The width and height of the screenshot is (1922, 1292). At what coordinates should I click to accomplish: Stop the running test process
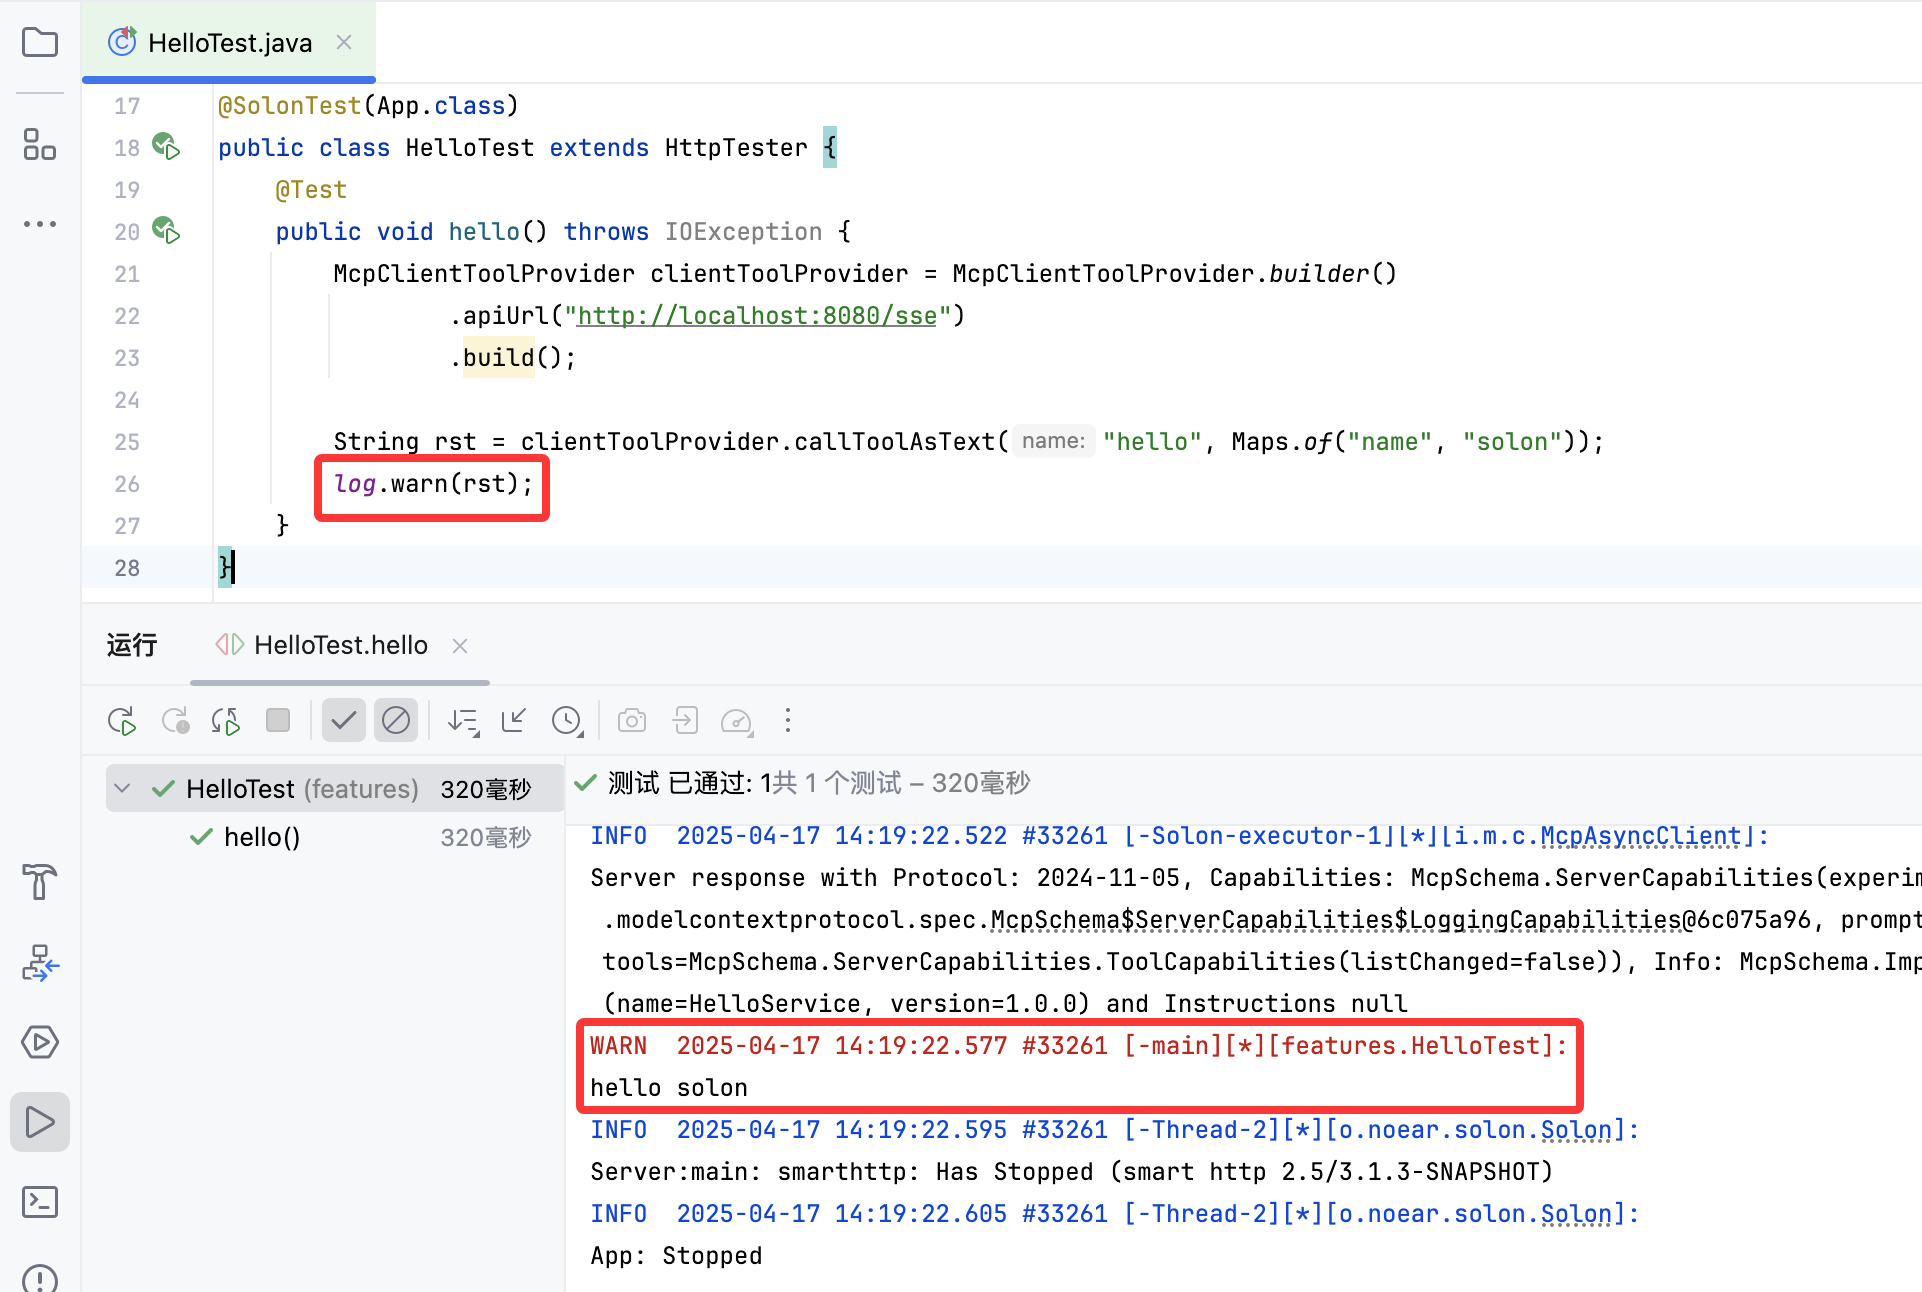click(278, 720)
